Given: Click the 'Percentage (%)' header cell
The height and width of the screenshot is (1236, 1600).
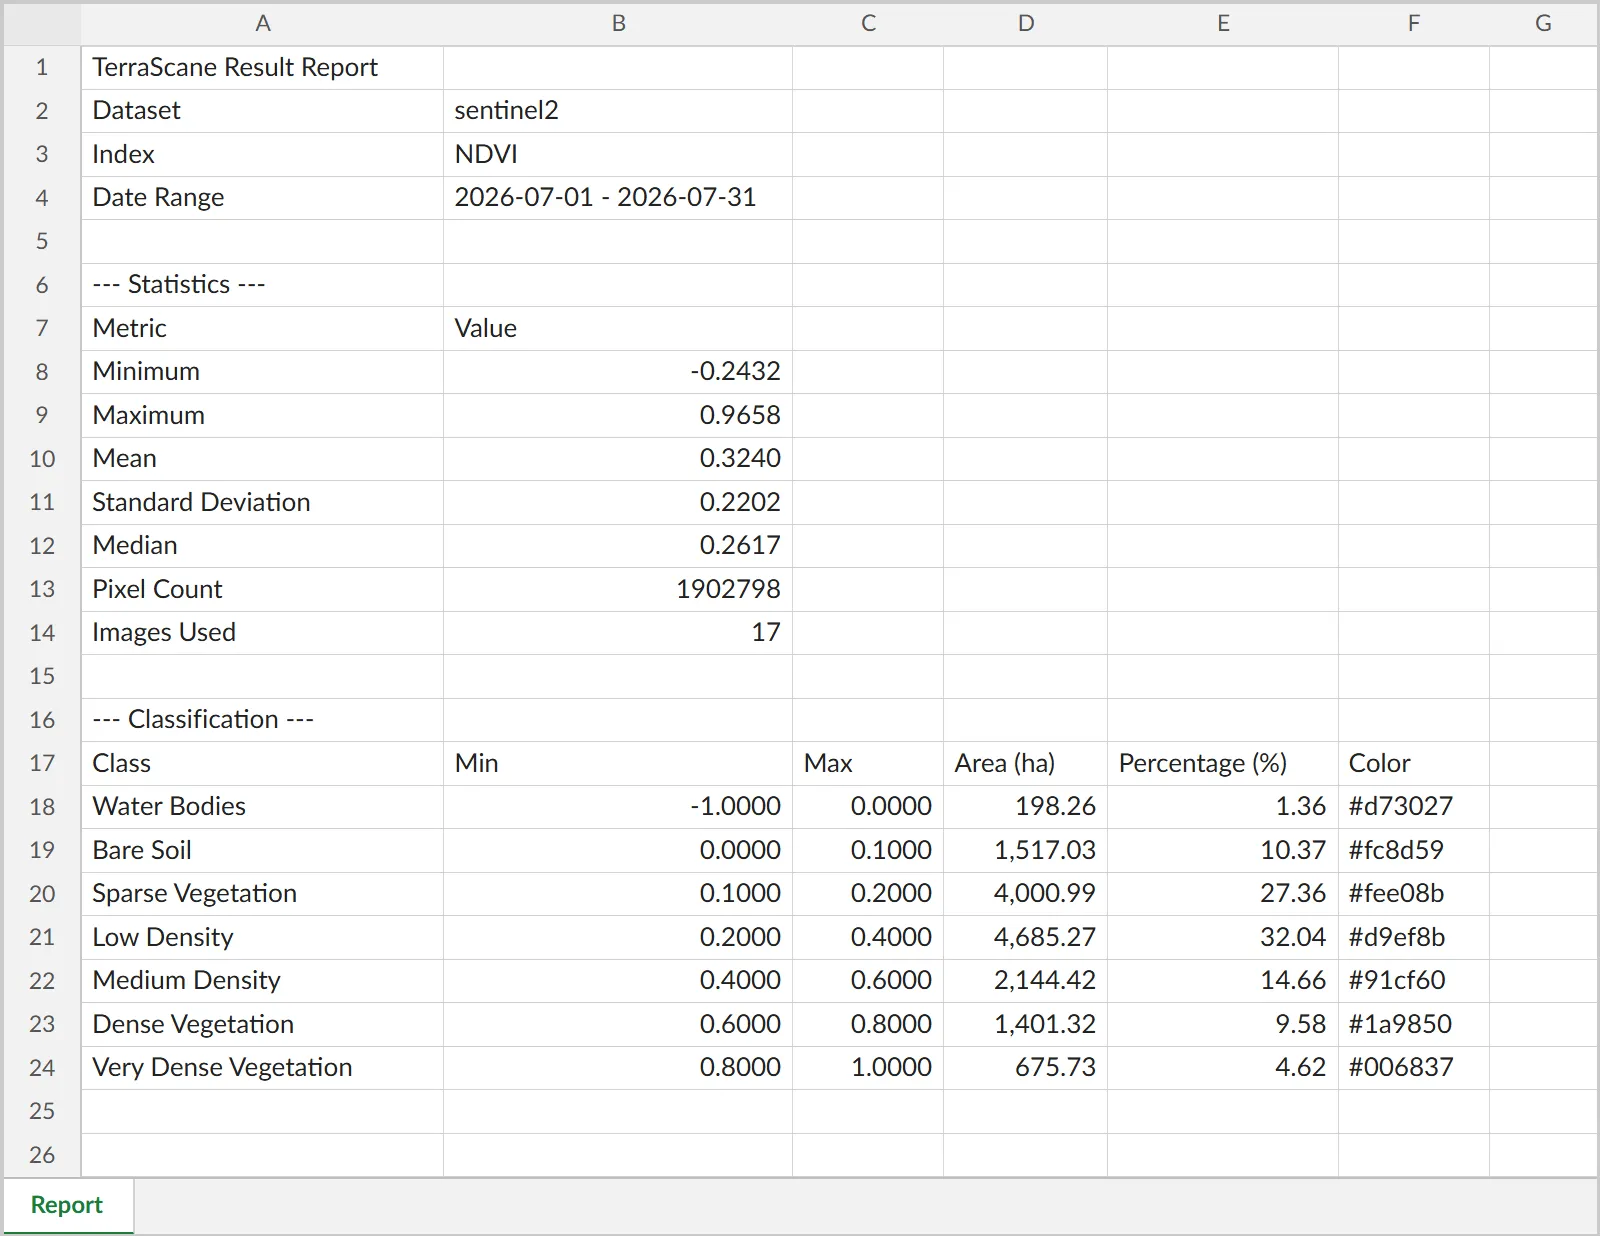Looking at the screenshot, I should click(x=1222, y=763).
